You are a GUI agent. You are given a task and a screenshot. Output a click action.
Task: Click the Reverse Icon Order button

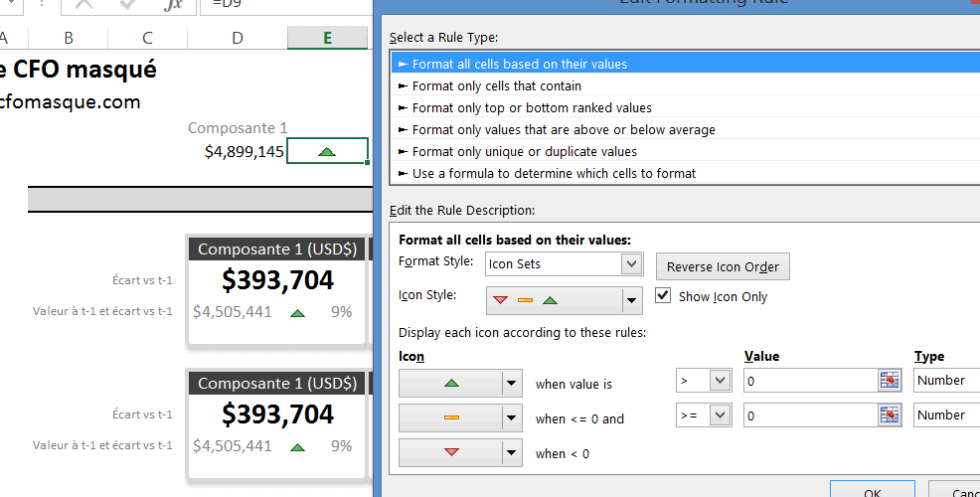tap(722, 267)
